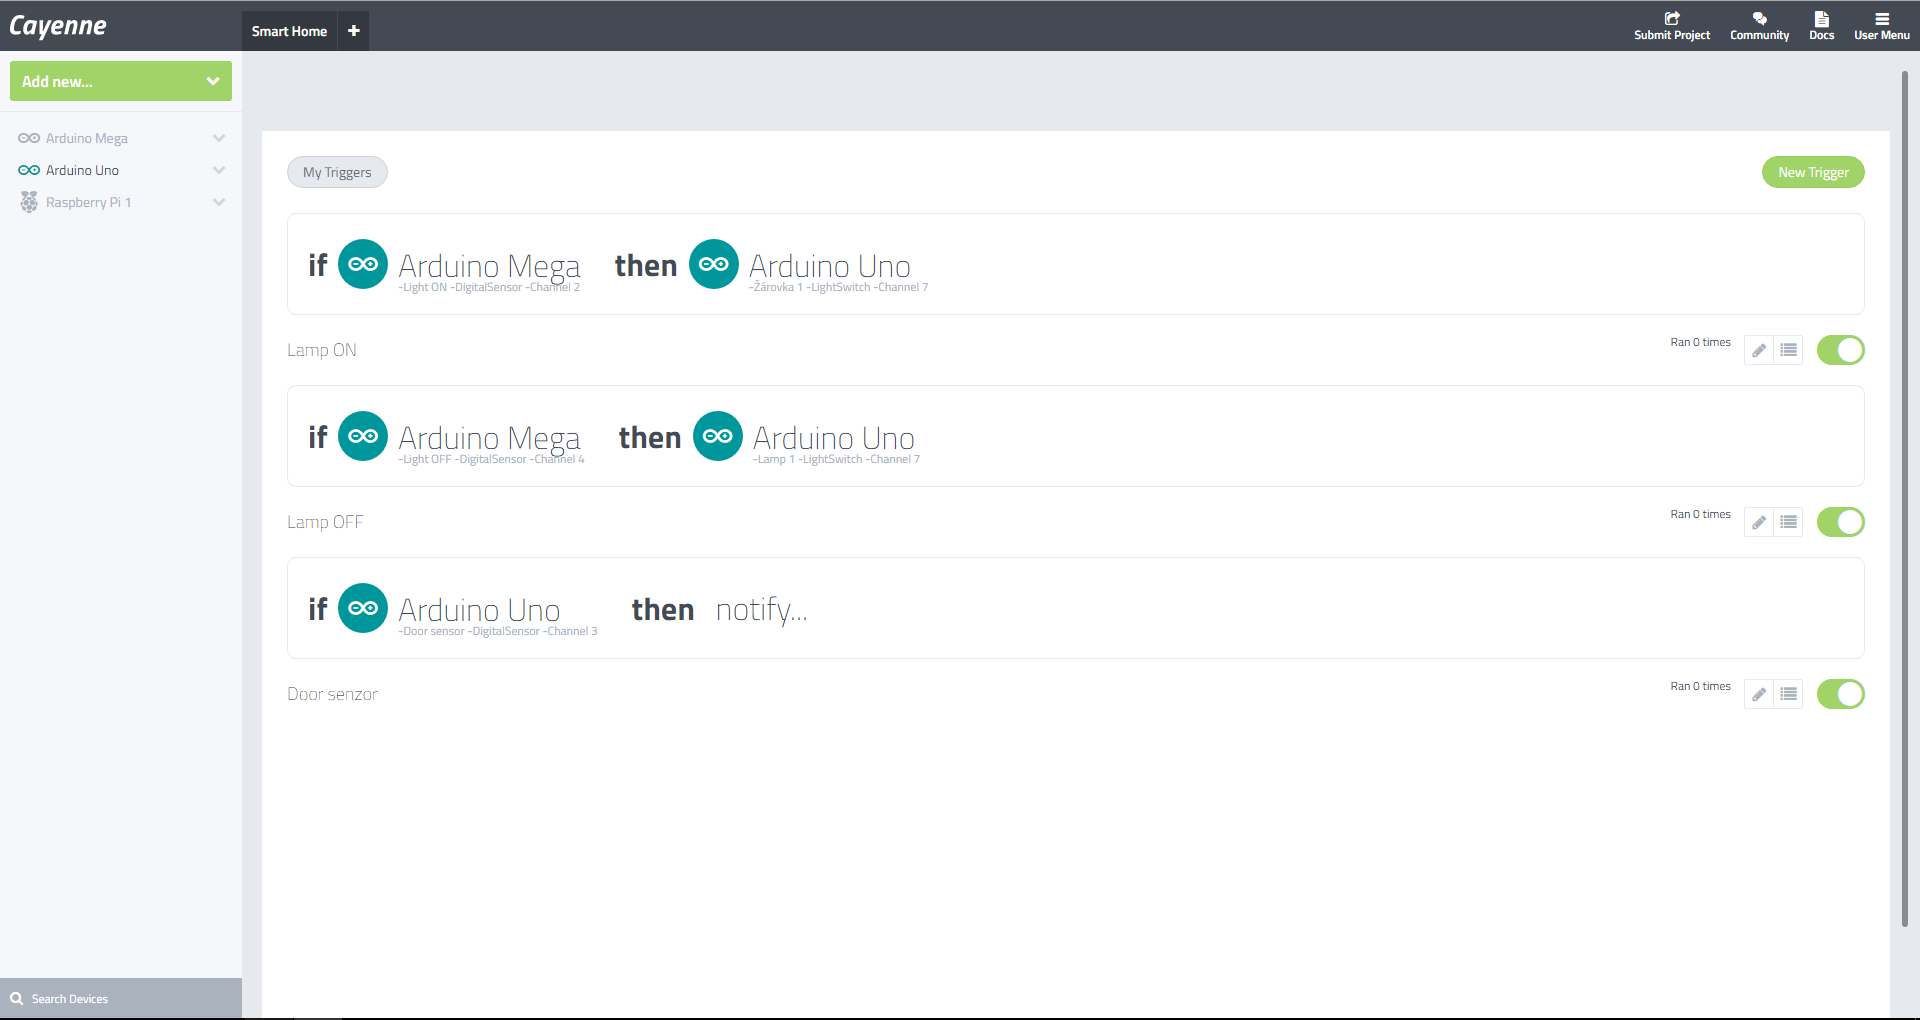Click the Lamp ON trigger name
This screenshot has height=1020, width=1920.
pyautogui.click(x=322, y=350)
